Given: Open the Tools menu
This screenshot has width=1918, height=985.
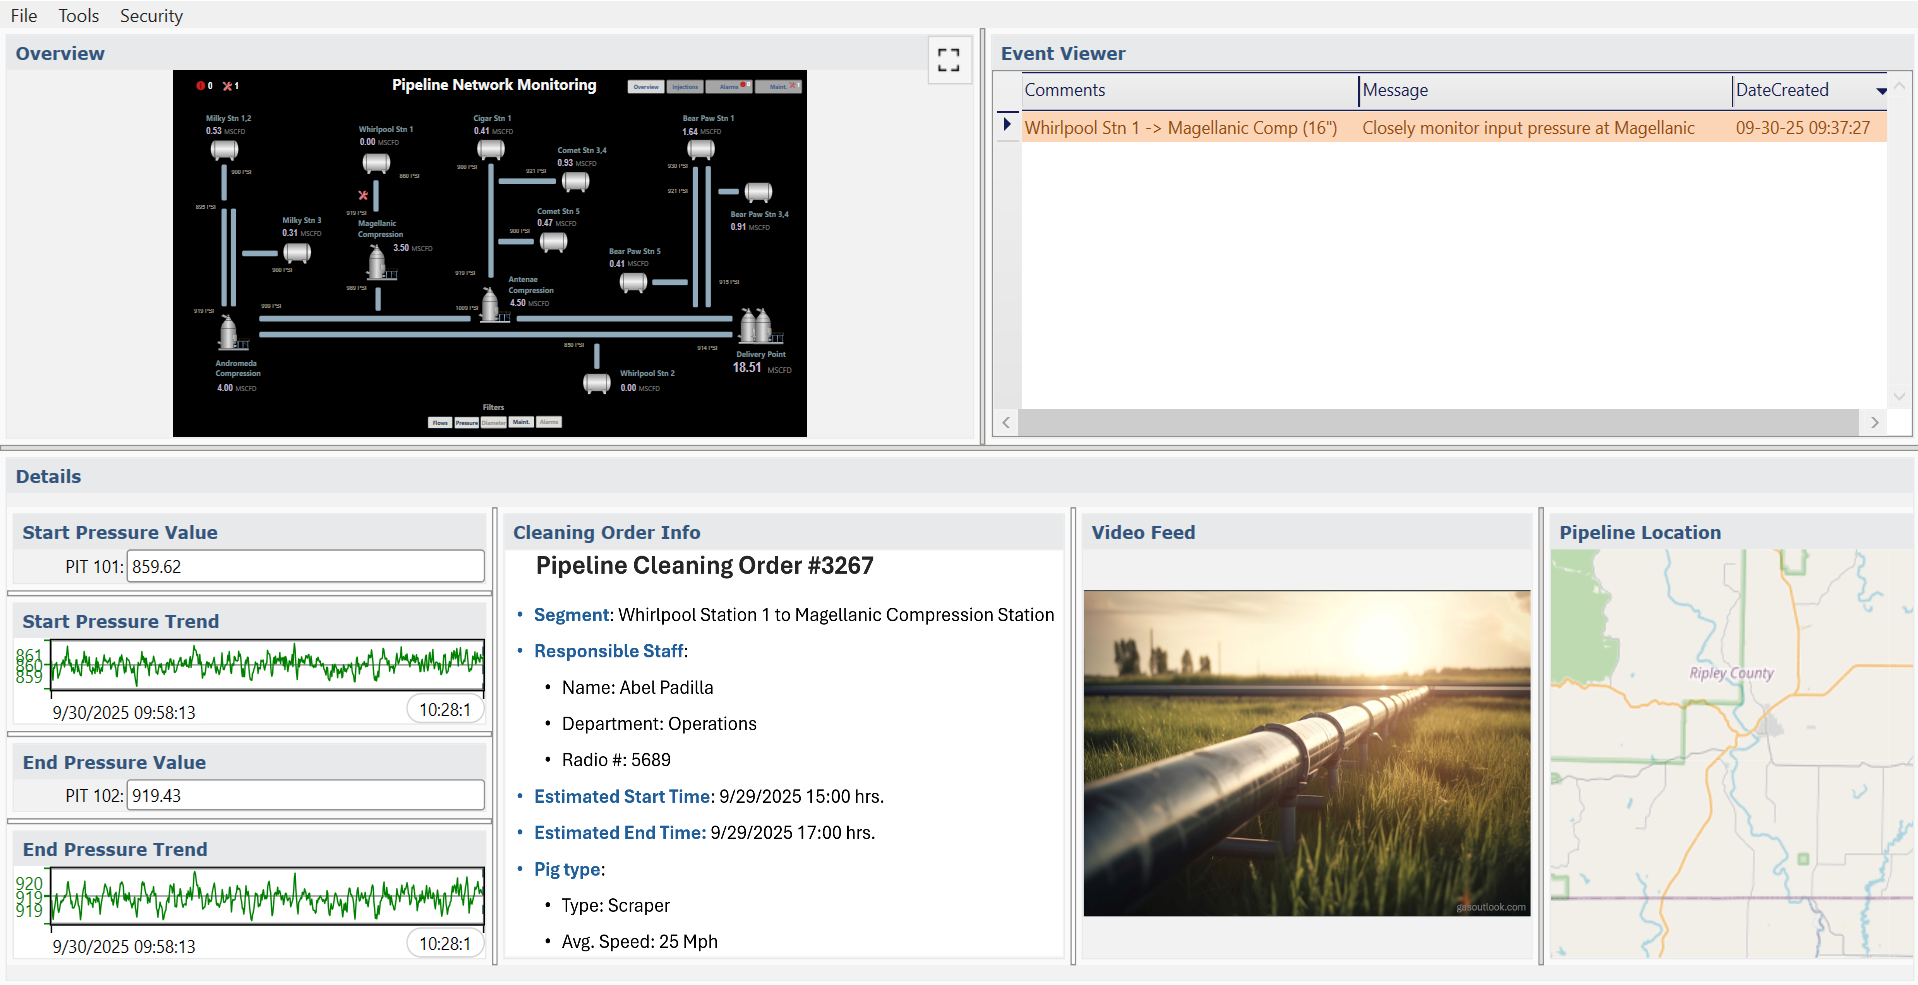Looking at the screenshot, I should point(78,16).
